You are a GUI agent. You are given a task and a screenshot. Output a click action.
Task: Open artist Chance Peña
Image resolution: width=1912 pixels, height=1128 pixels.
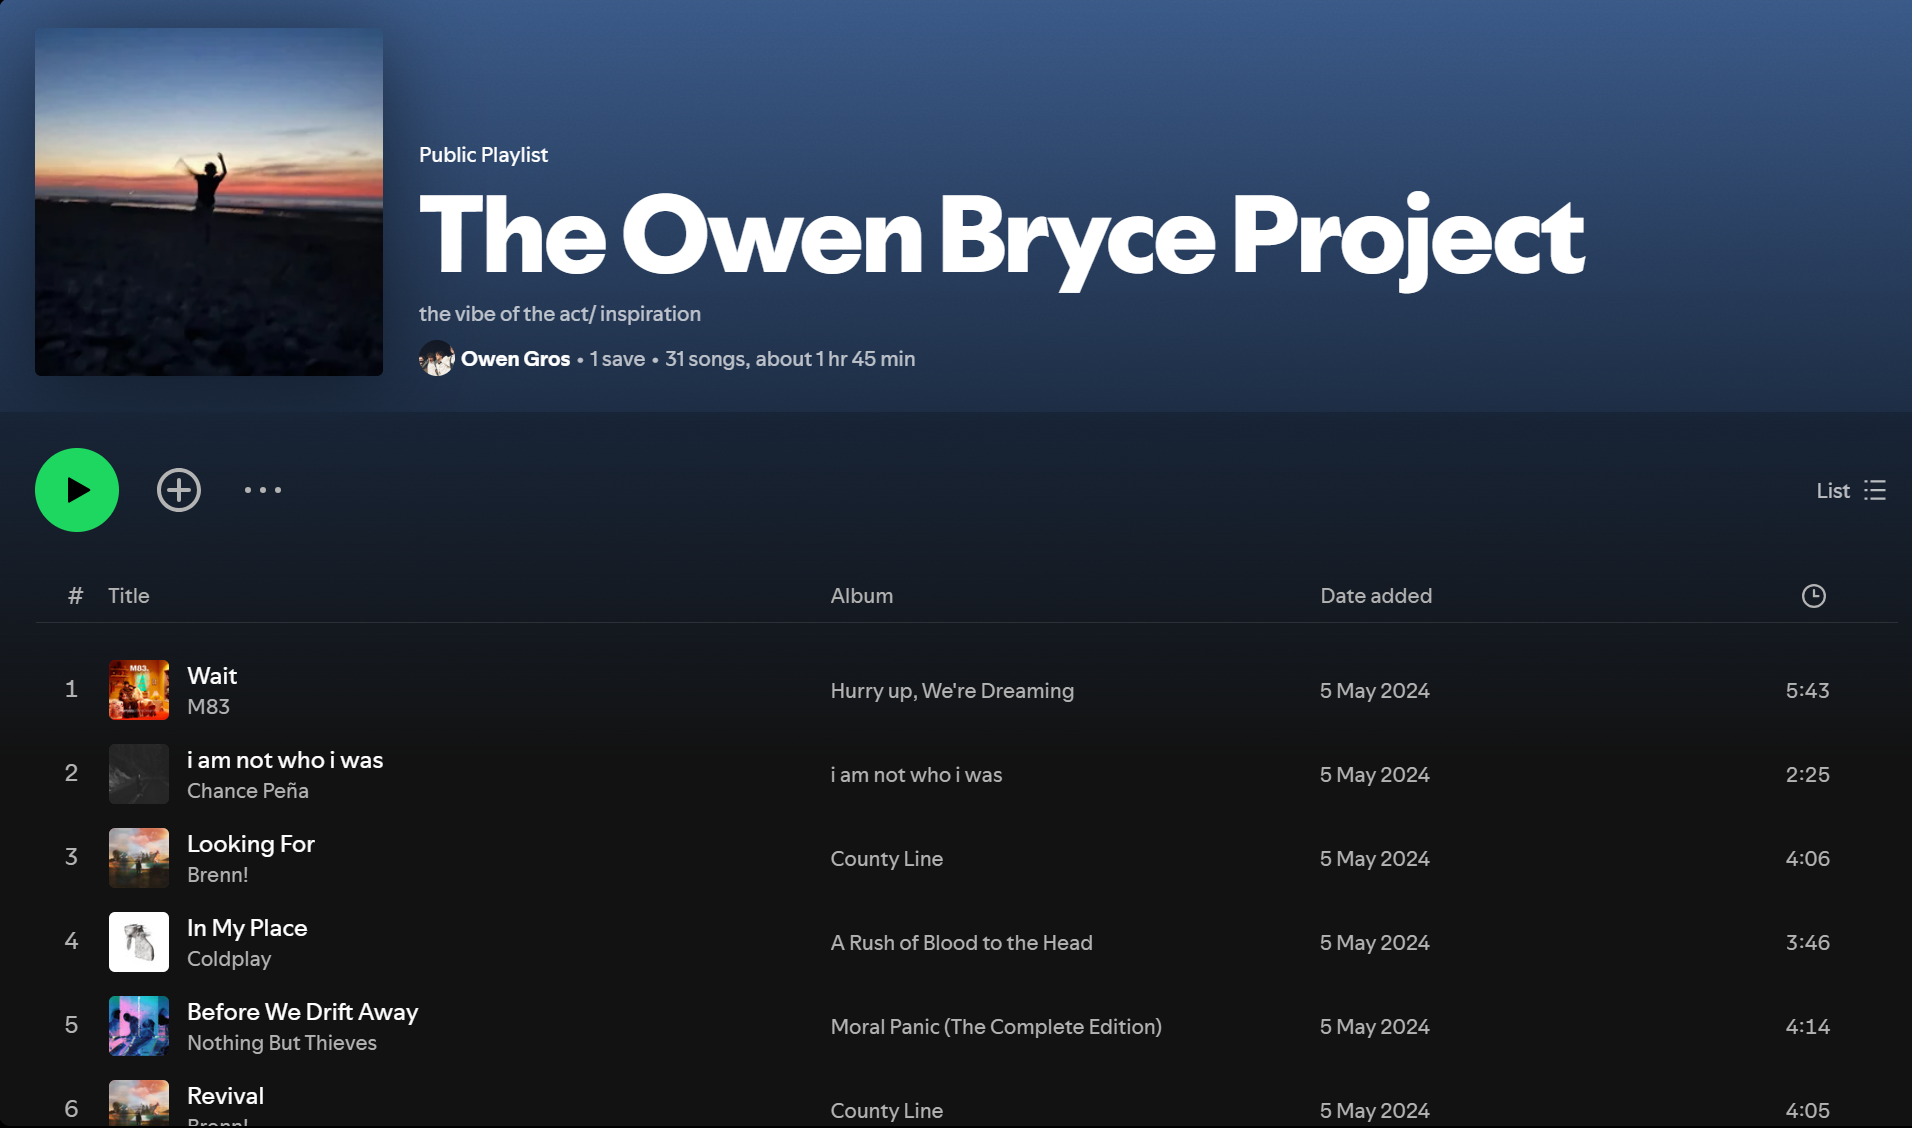248,791
